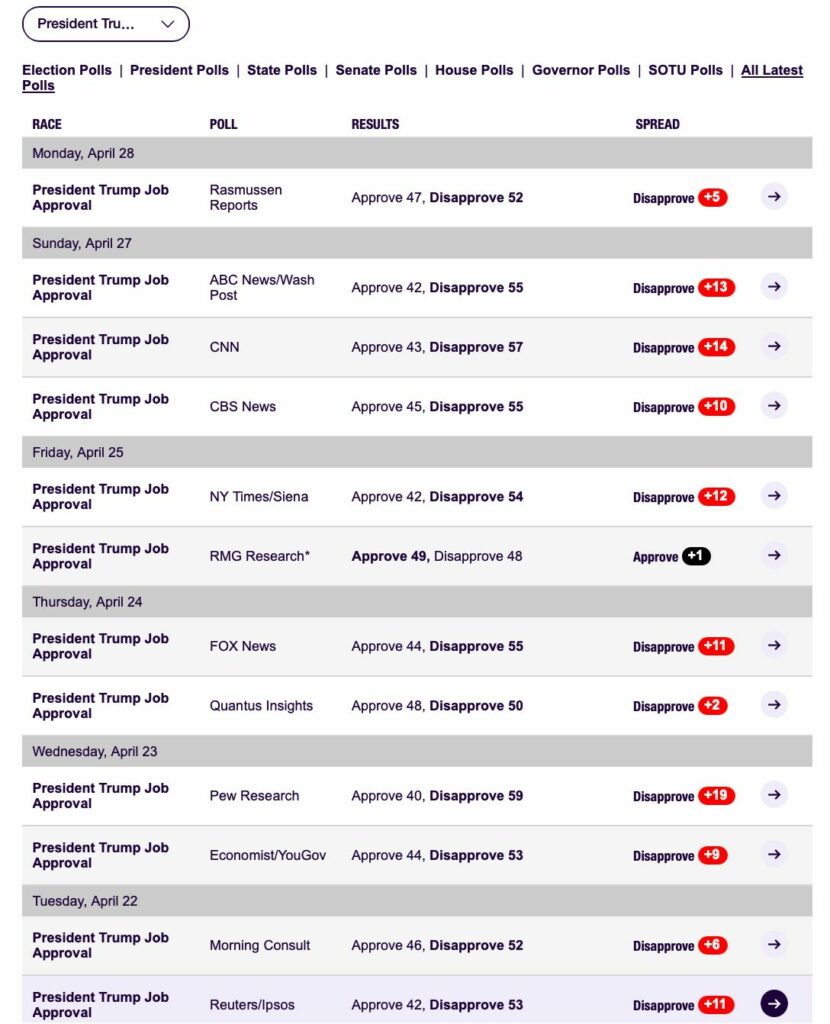Click the arrow icon in CNN row
830x1024 pixels.
(774, 346)
